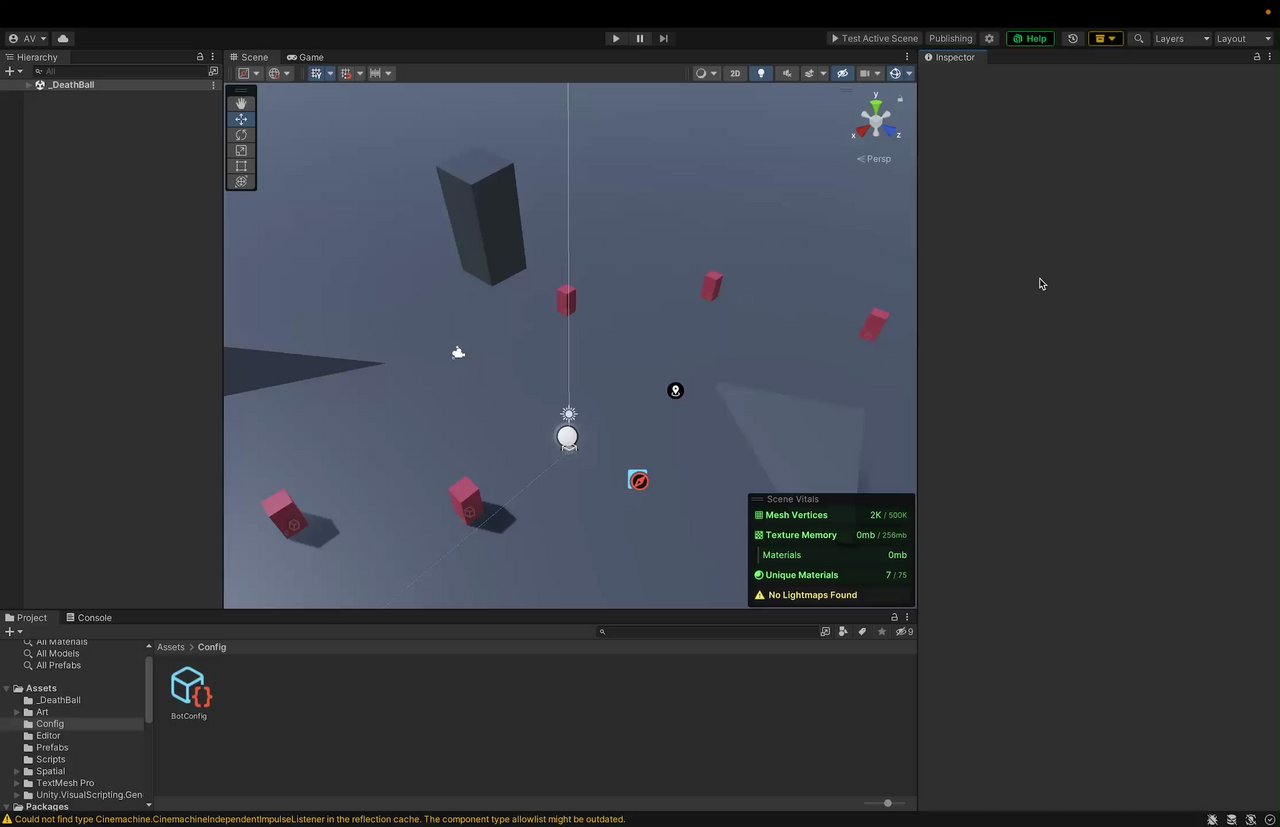Click the Hierarchy search field
Viewport: 1280px width, 827px height.
click(119, 72)
